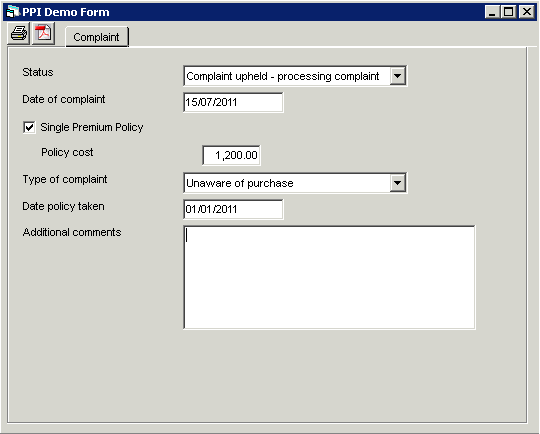This screenshot has height=434, width=540.
Task: Click into the Policy cost field
Action: coord(231,155)
